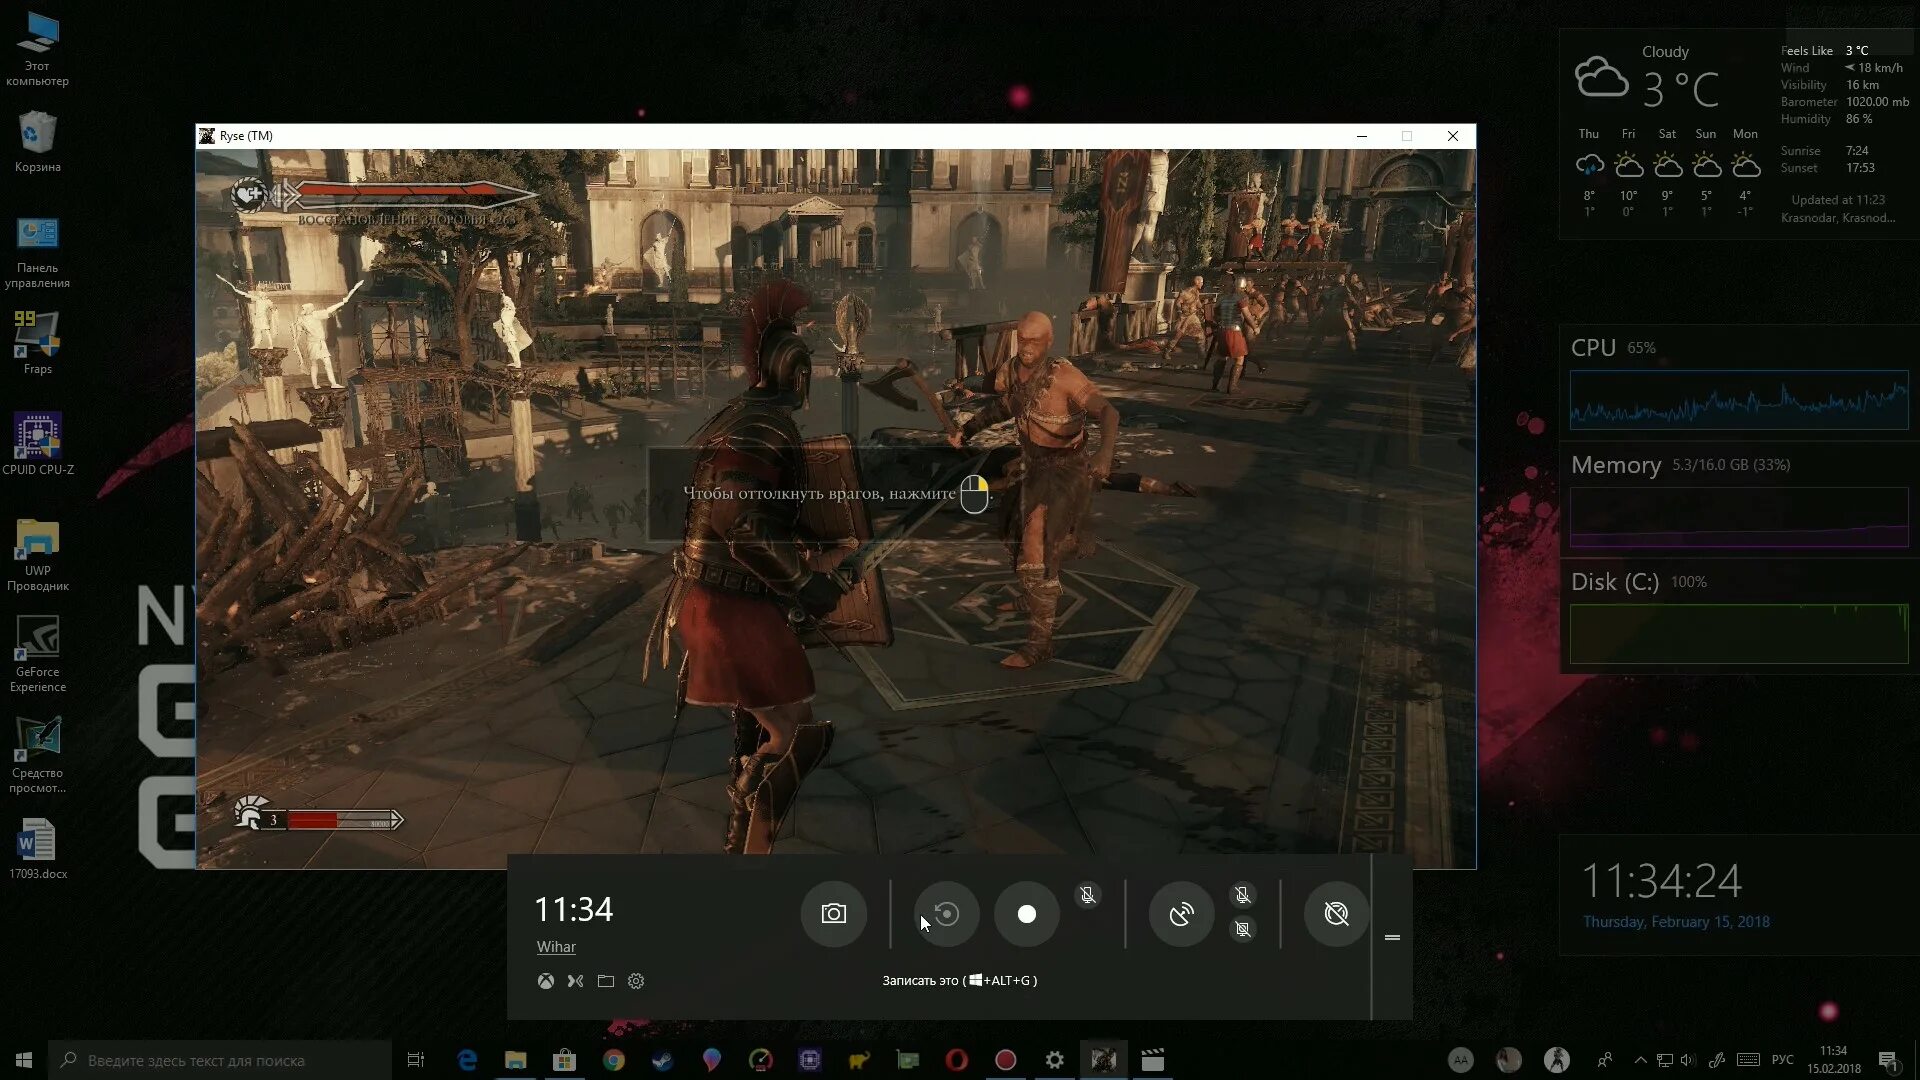Viewport: 1920px width, 1080px height.
Task: Toggle the recording microphone mute icon
Action: 1088,895
